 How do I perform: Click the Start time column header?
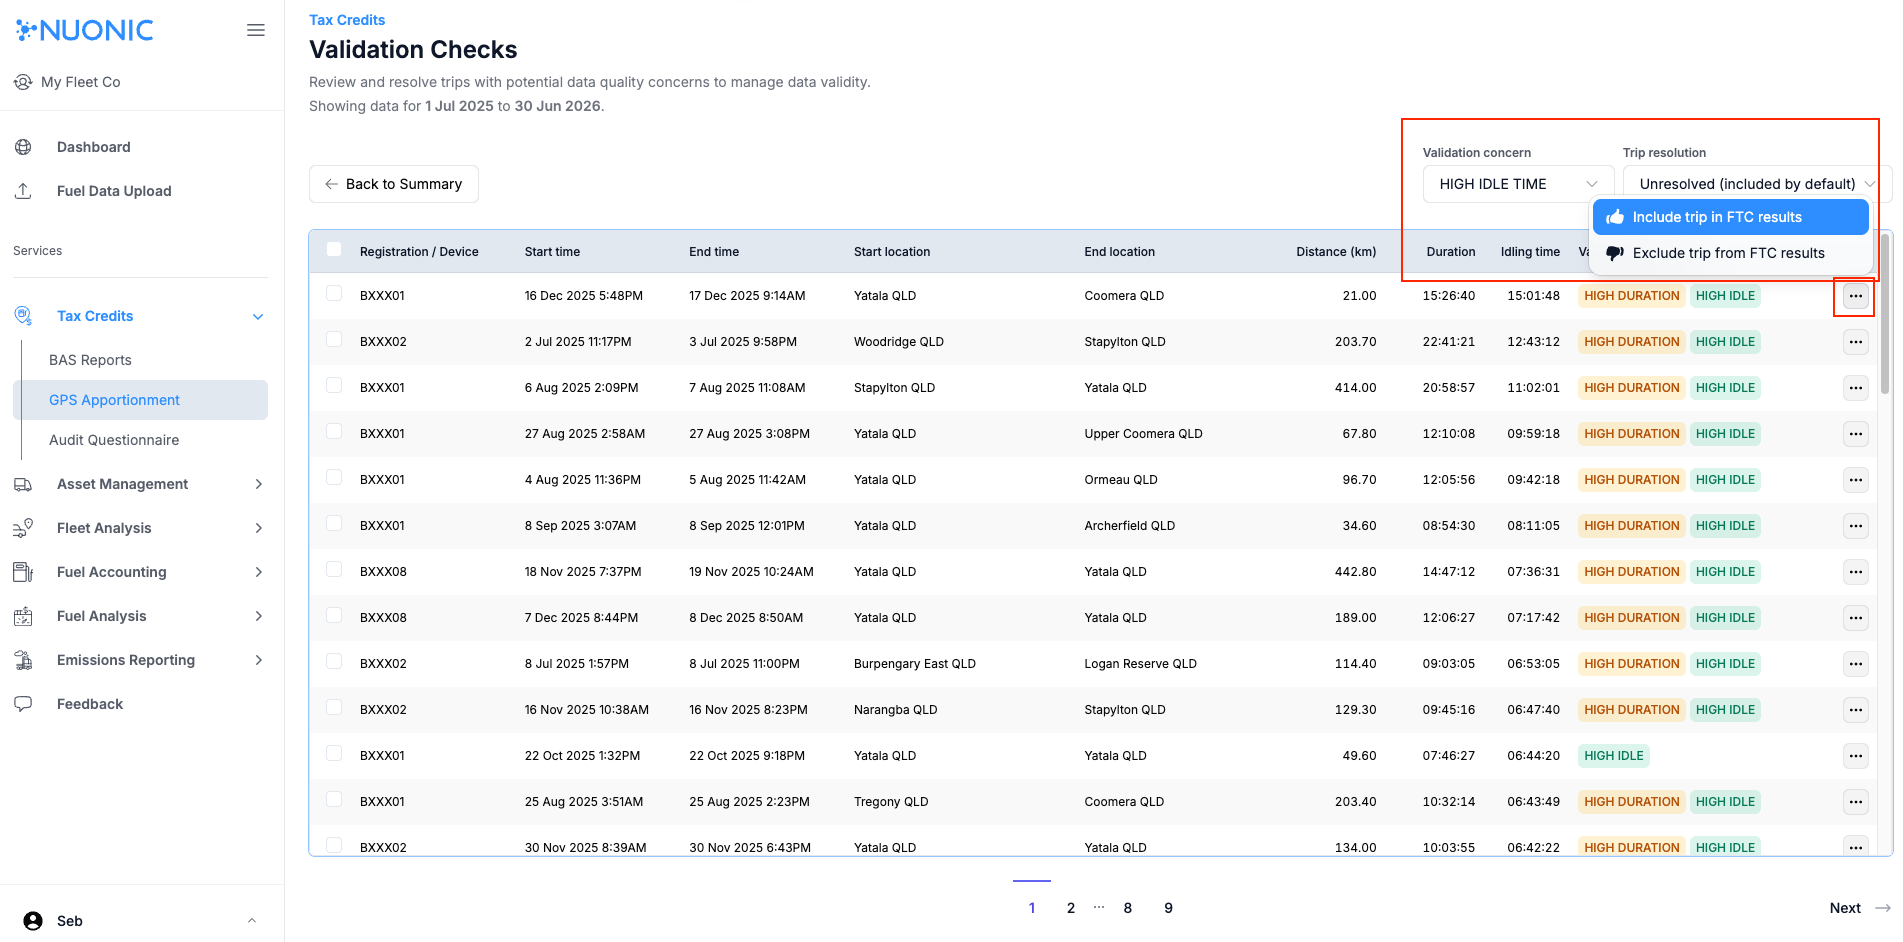[552, 252]
